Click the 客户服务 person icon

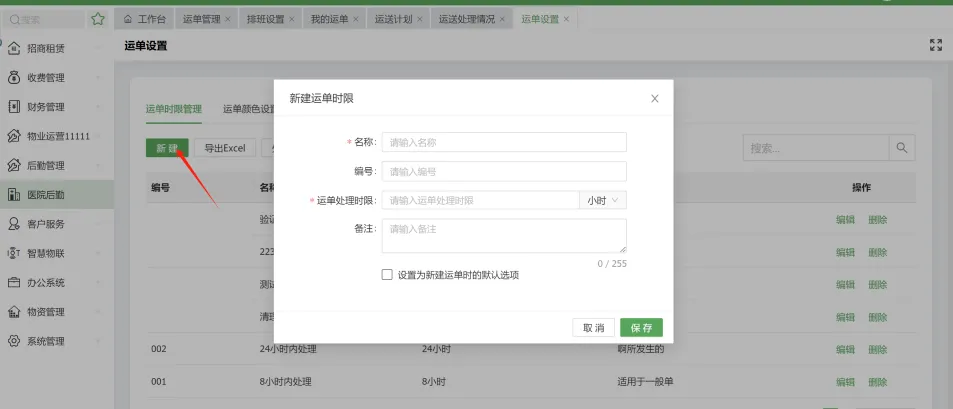click(x=14, y=224)
